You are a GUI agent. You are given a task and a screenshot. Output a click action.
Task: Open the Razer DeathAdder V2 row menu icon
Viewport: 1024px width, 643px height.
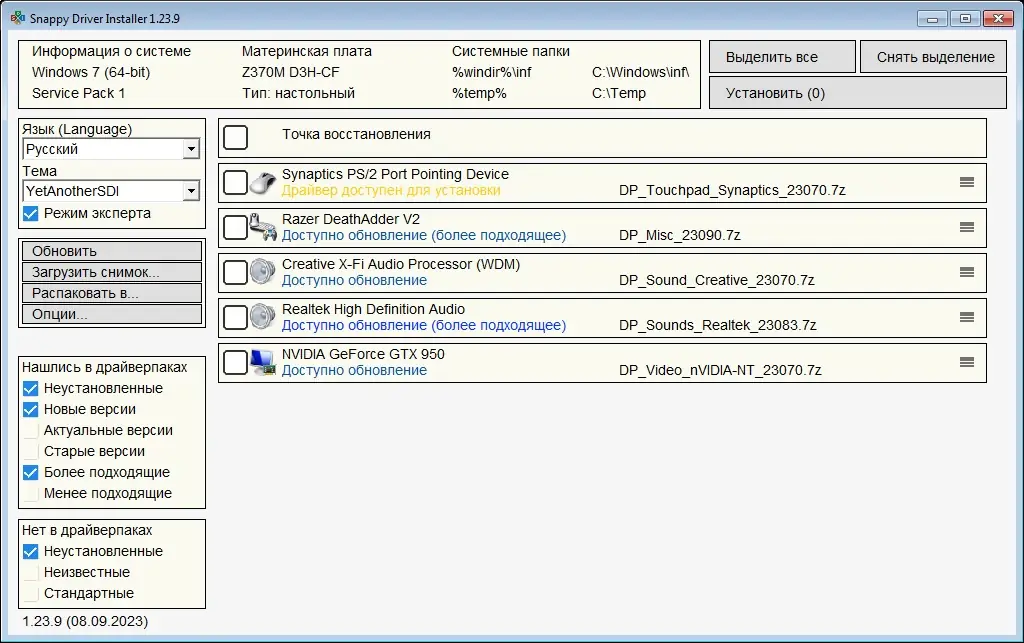pyautogui.click(x=967, y=227)
